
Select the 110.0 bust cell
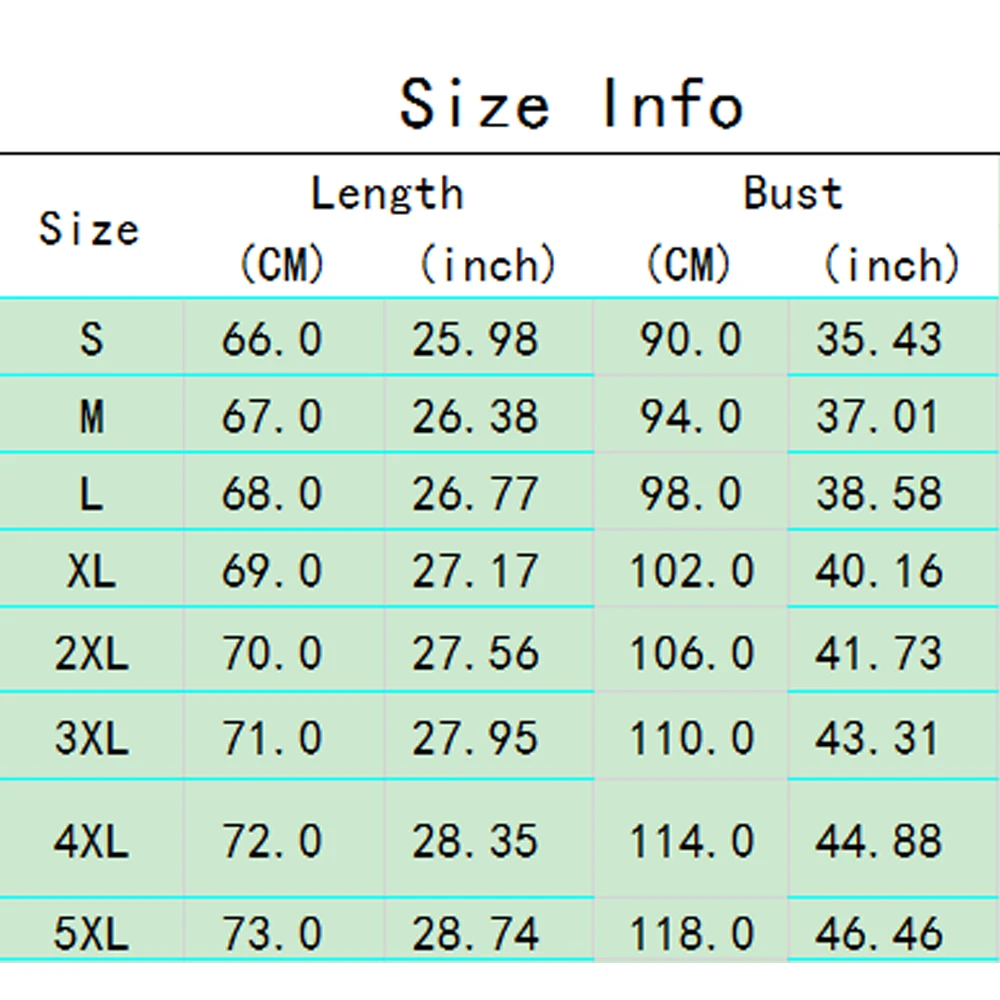(691, 739)
